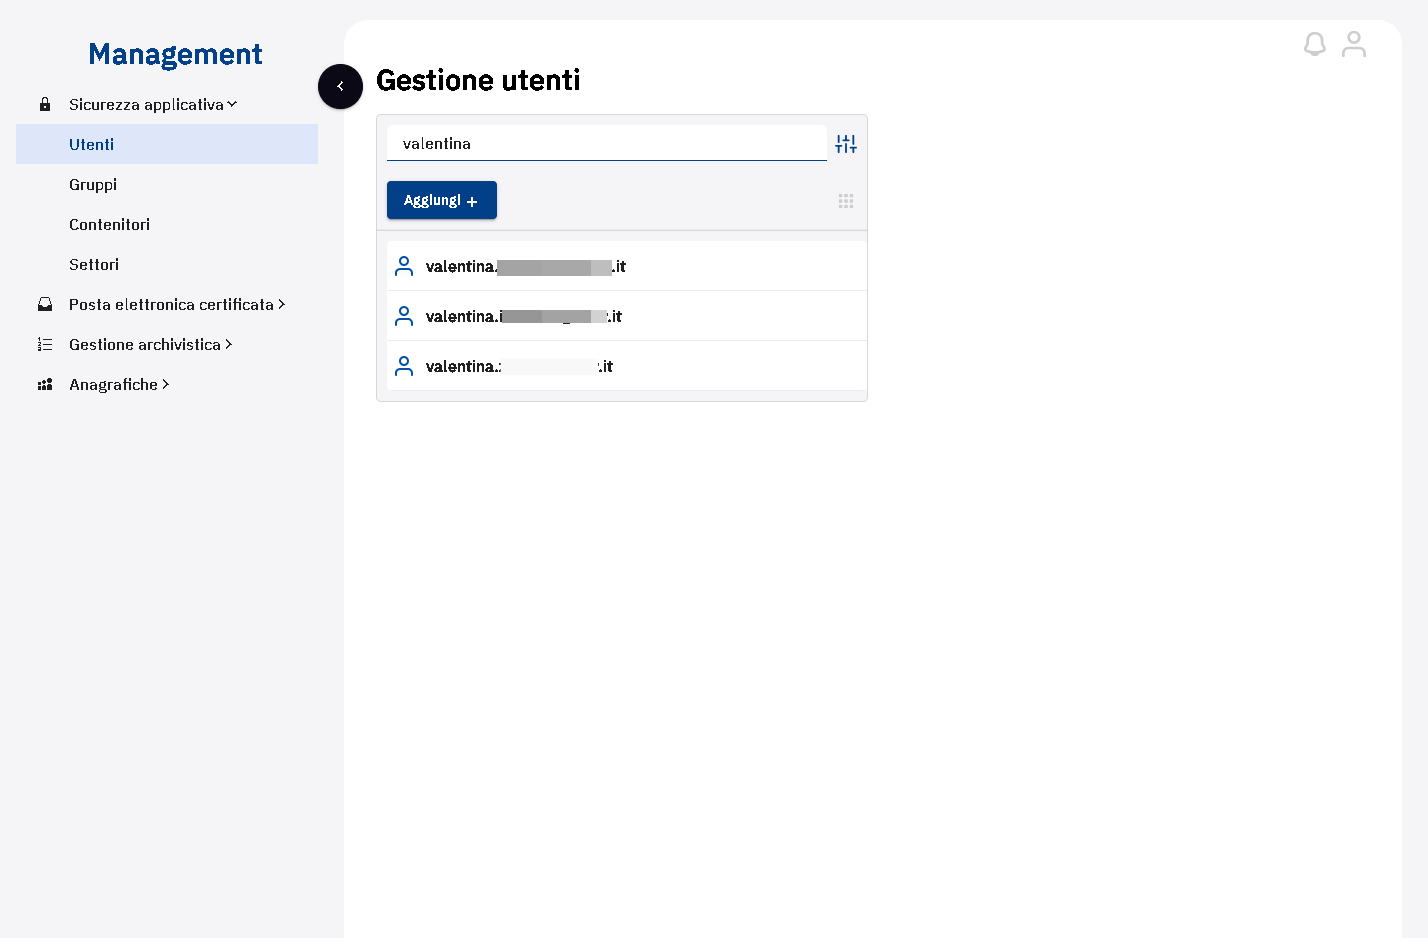Open the user profile icon in header
Image resolution: width=1428 pixels, height=938 pixels.
[1354, 44]
